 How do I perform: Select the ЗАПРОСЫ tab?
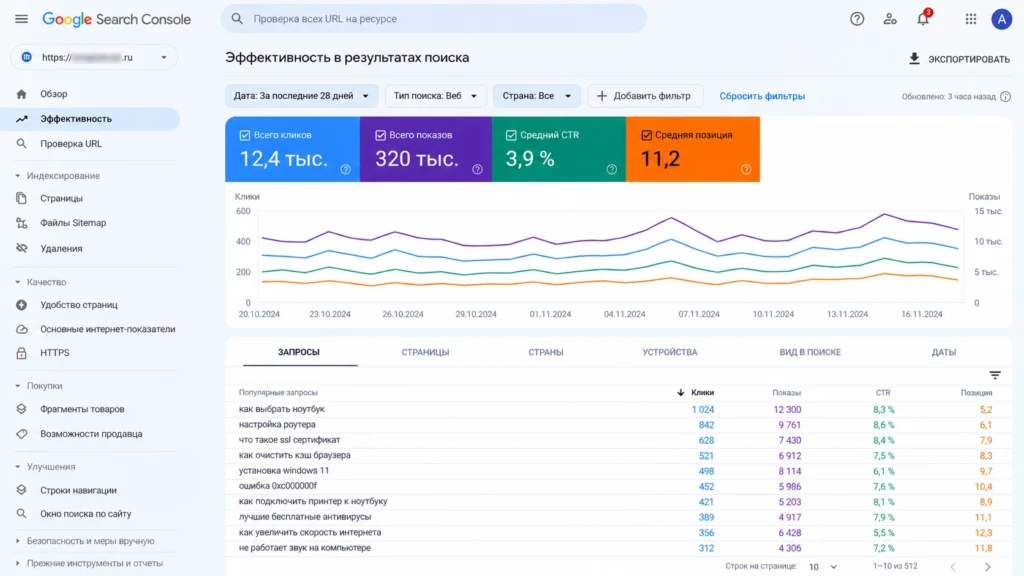(298, 352)
